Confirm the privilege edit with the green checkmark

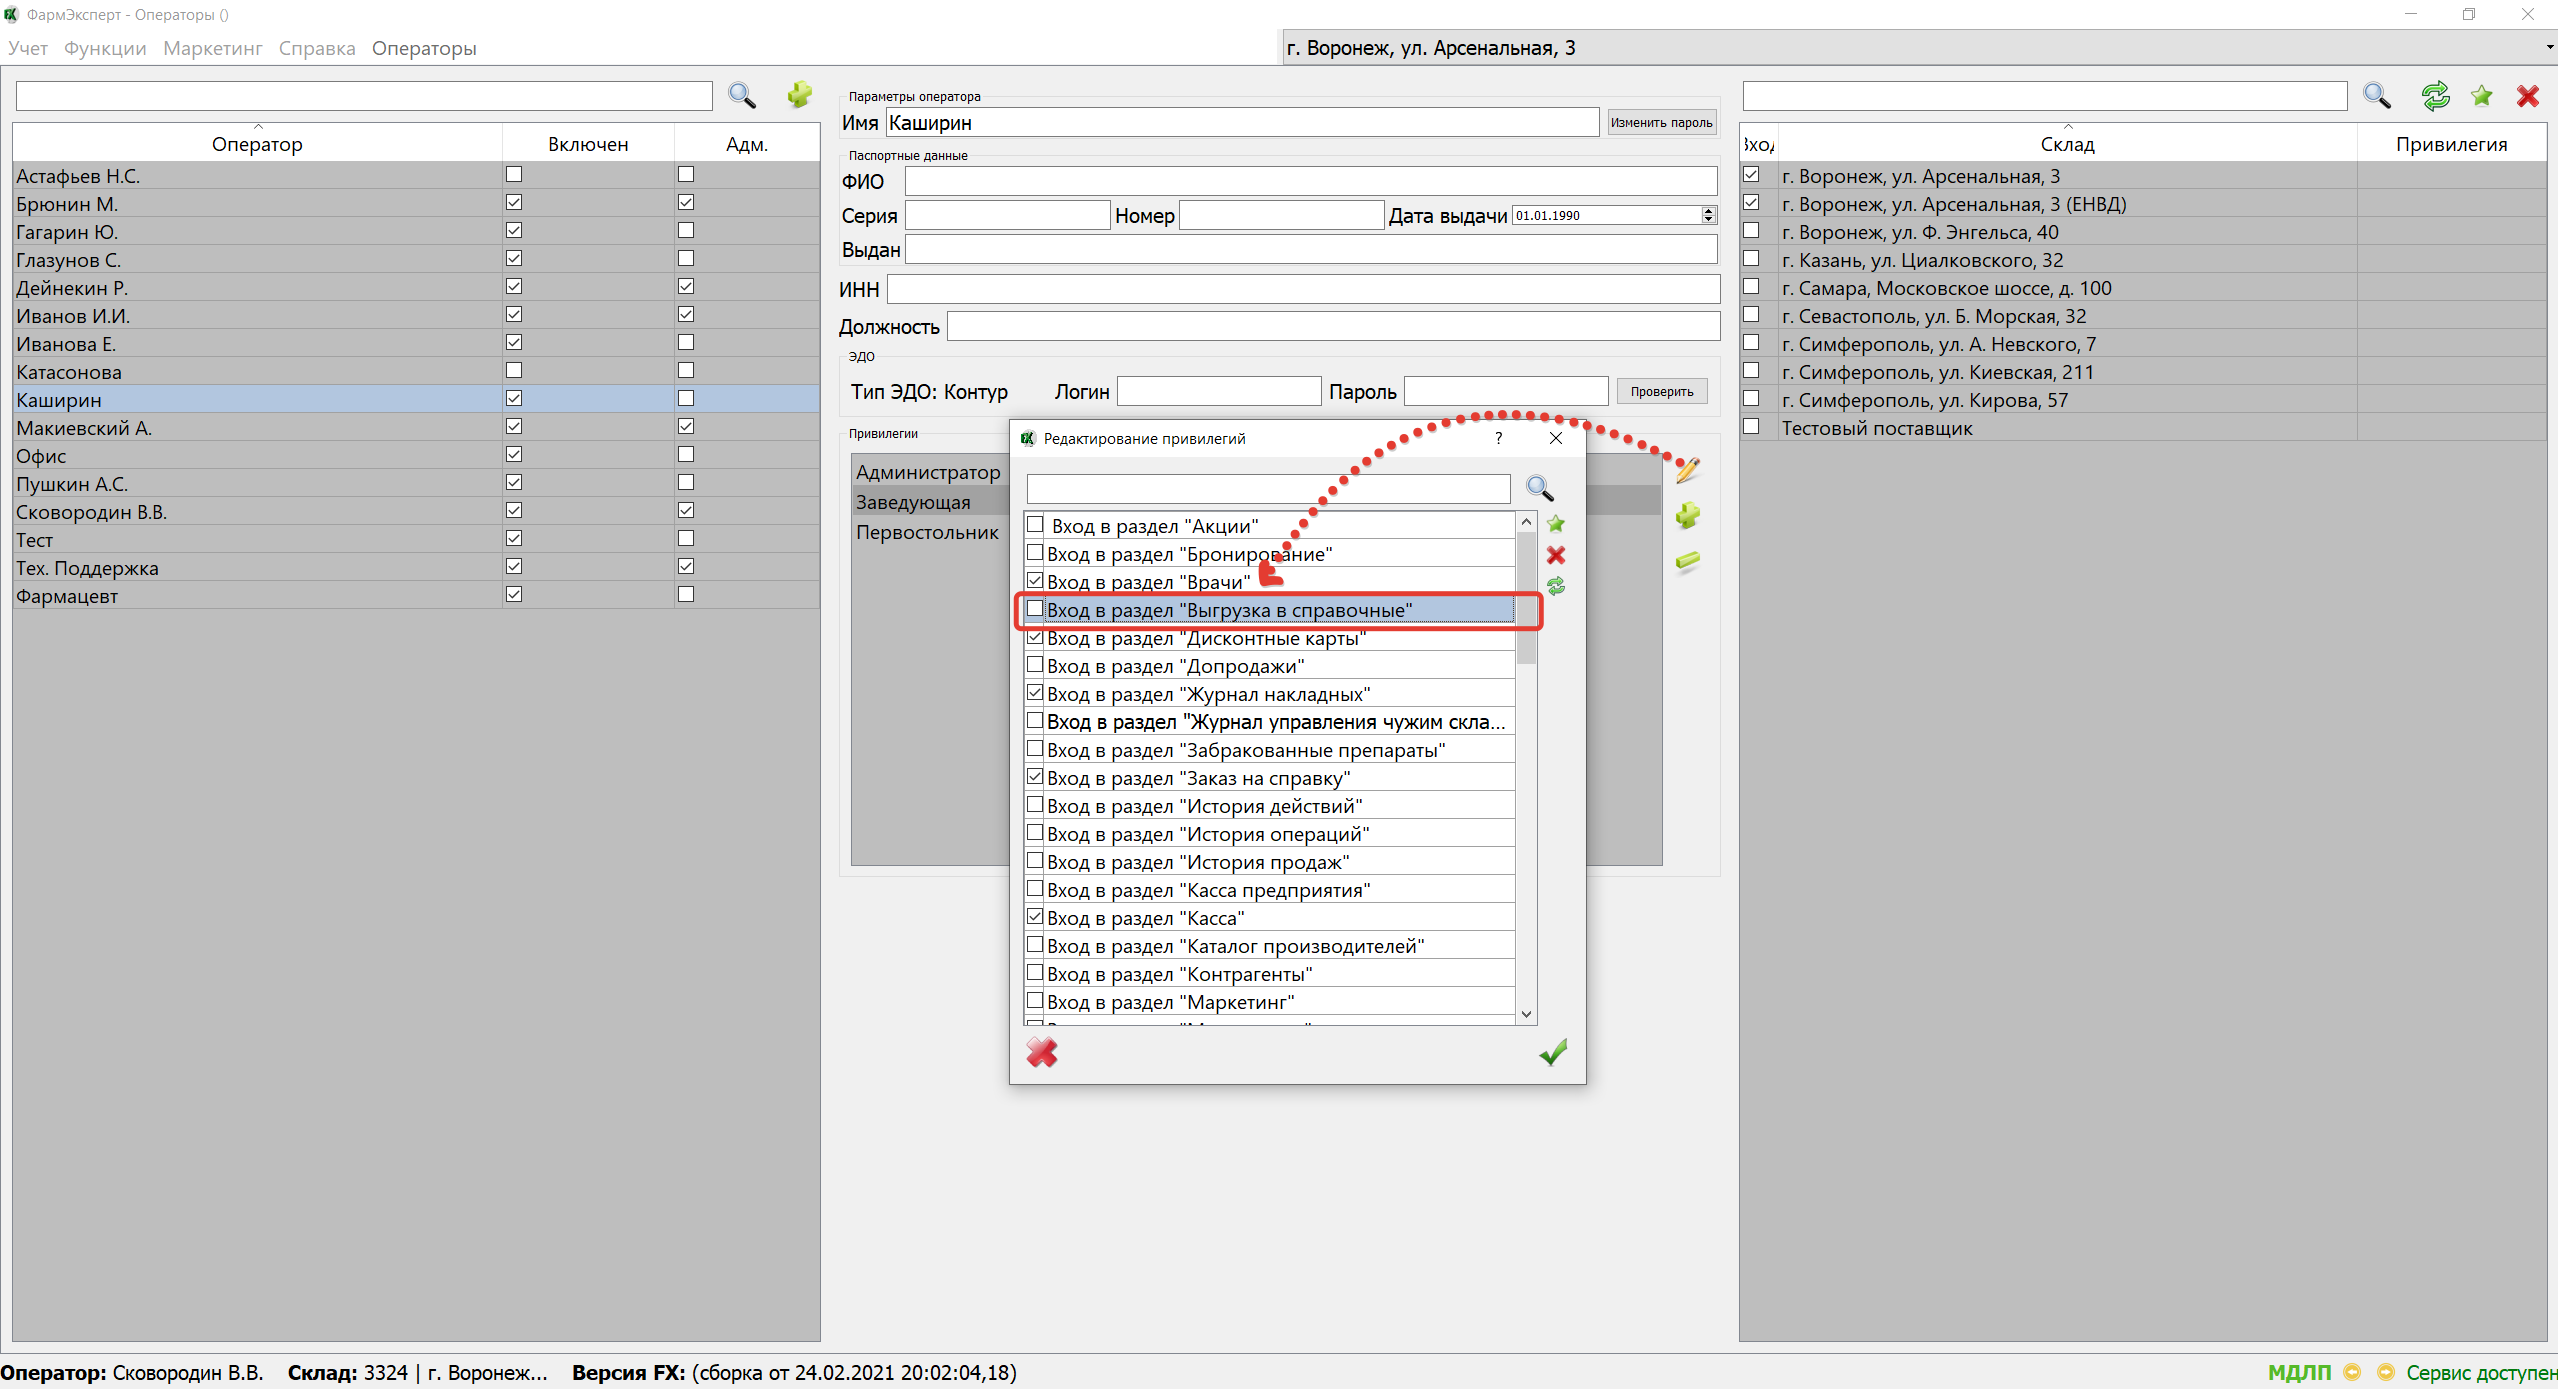coord(1552,1052)
